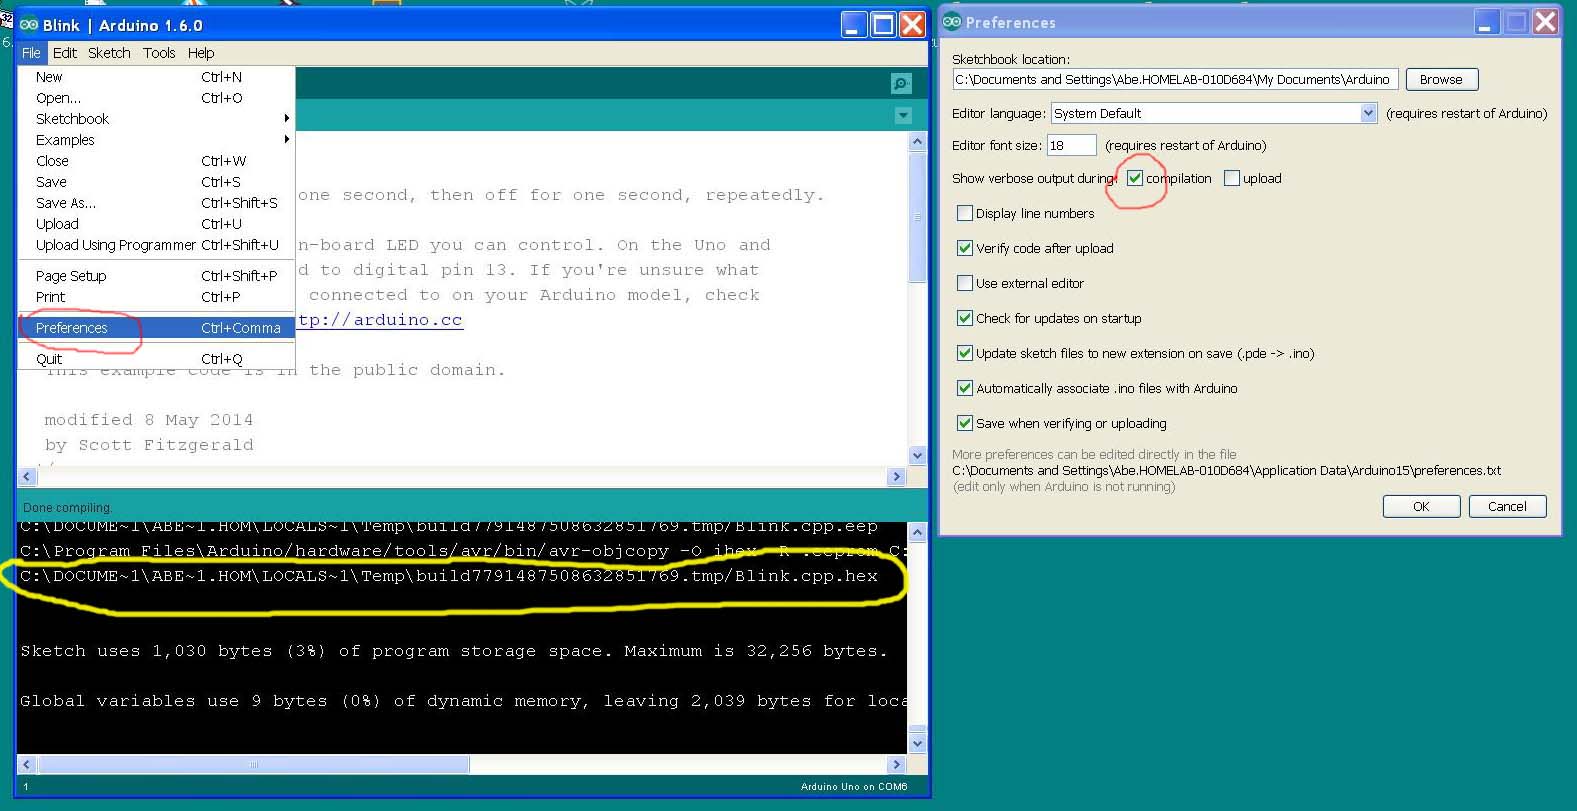
Task: Close the Preferences dialog window
Action: tap(1545, 22)
